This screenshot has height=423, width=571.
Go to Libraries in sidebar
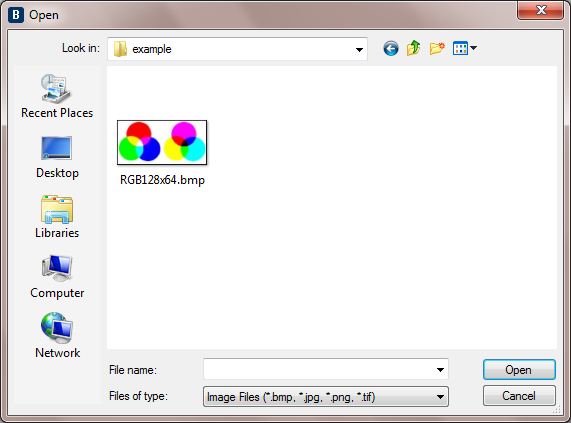57,217
